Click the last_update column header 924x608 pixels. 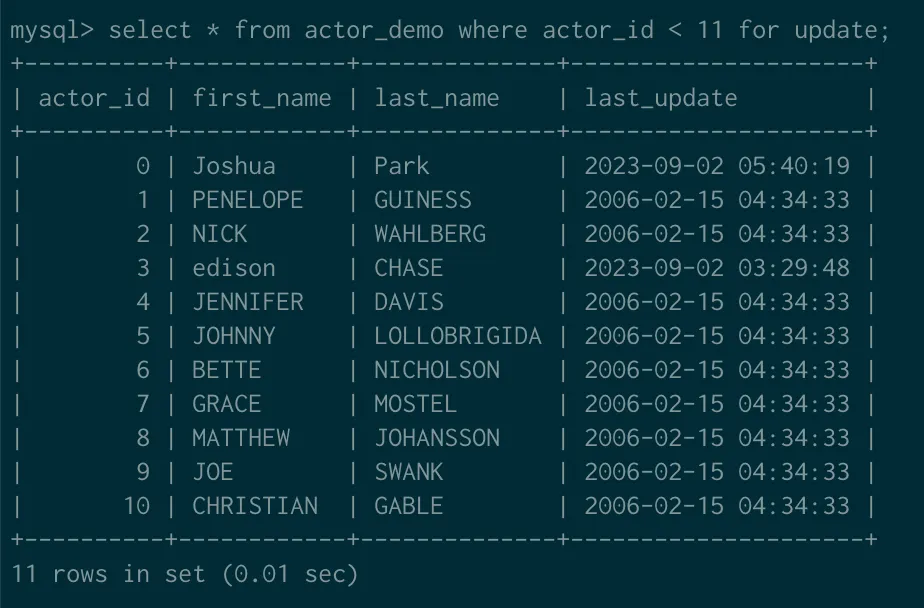[x=661, y=98]
